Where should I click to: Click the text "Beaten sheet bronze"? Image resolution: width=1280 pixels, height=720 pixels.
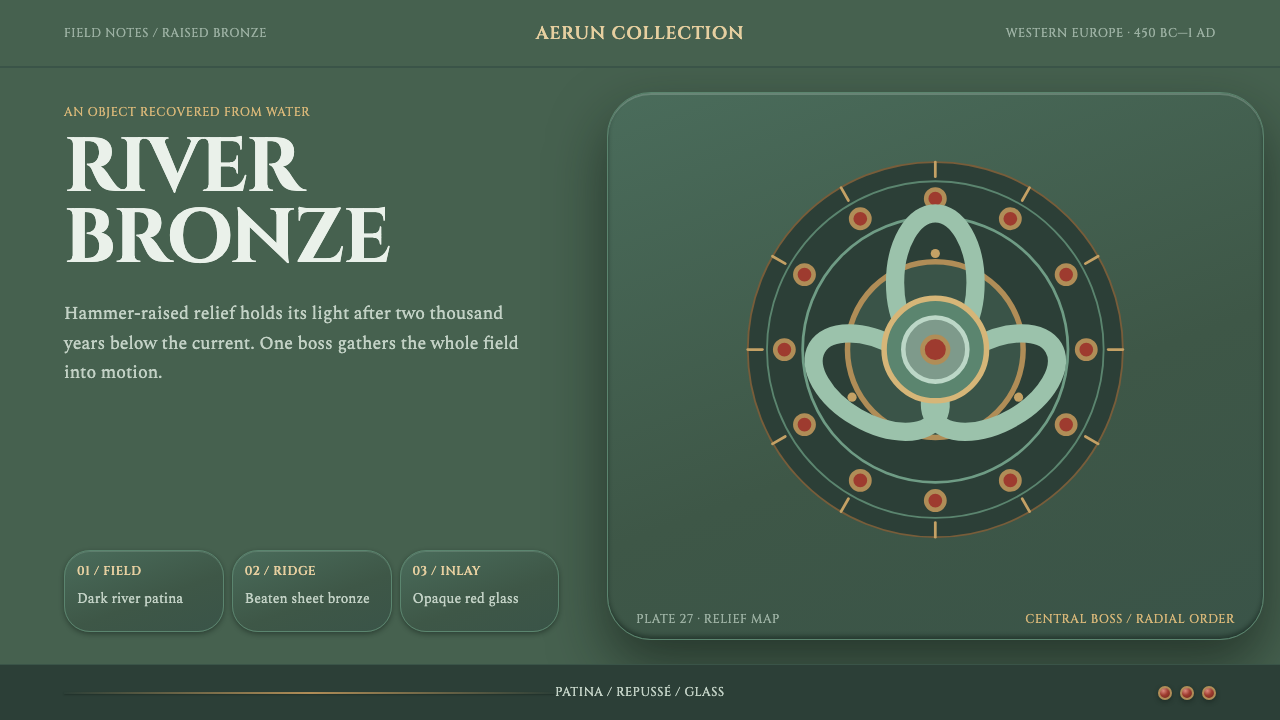click(x=307, y=599)
